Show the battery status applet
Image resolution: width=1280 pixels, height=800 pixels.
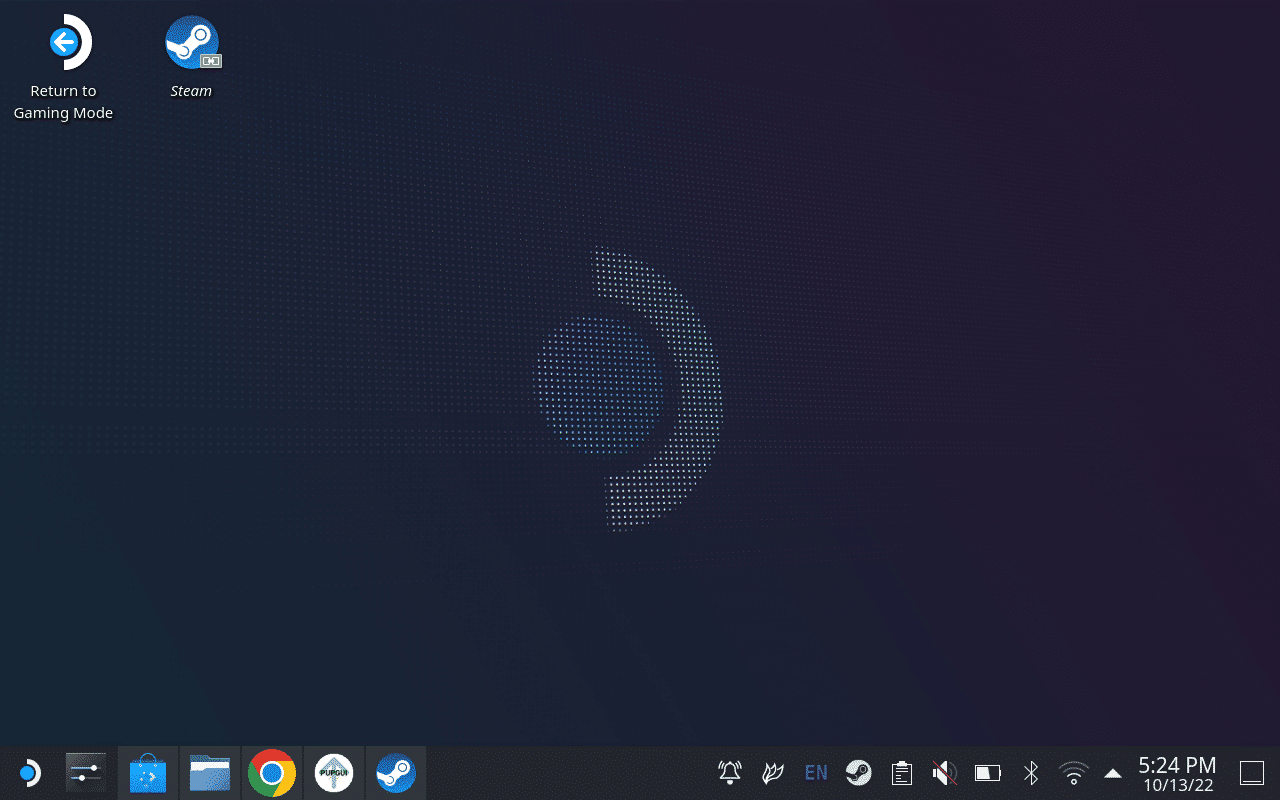988,773
